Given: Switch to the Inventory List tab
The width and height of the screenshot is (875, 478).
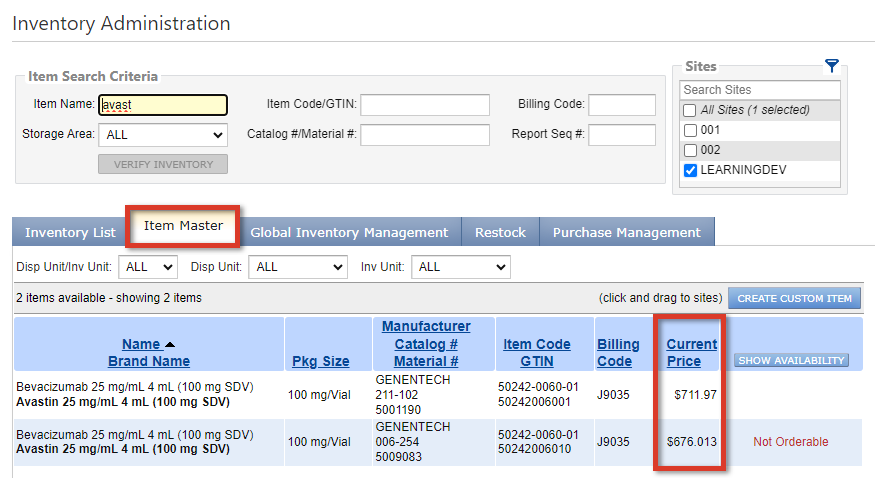Looking at the screenshot, I should (70, 232).
